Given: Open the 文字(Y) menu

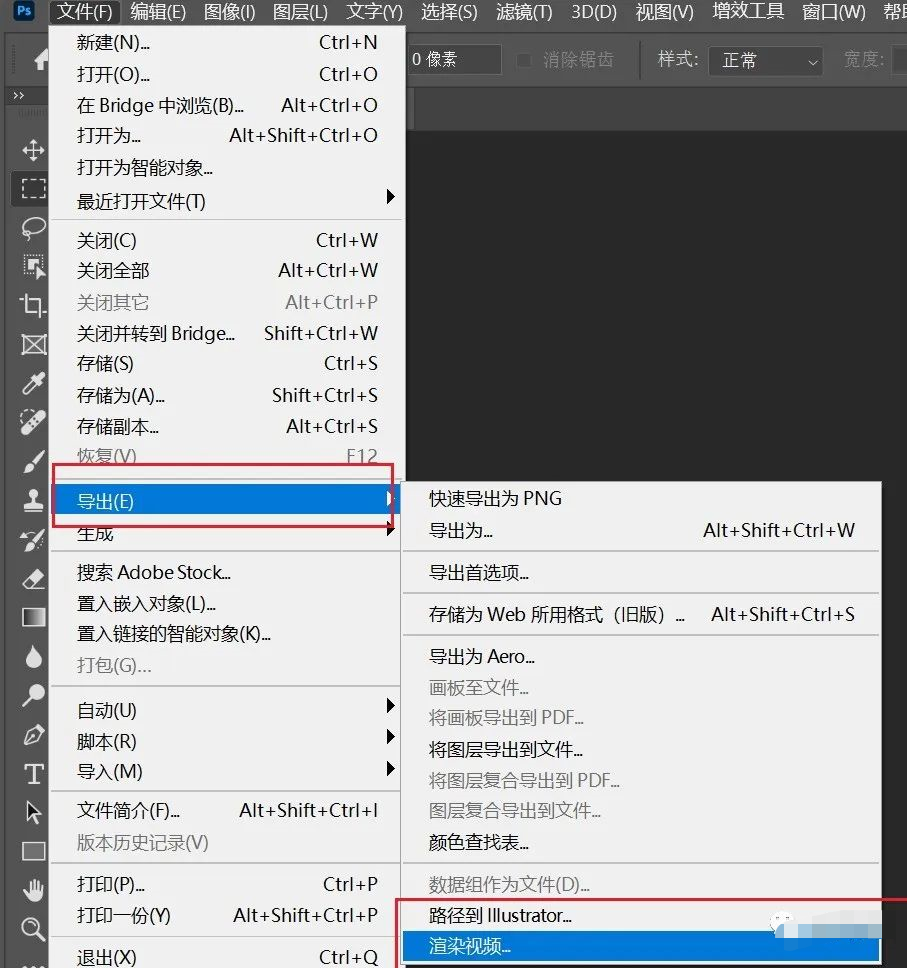Looking at the screenshot, I should [374, 11].
